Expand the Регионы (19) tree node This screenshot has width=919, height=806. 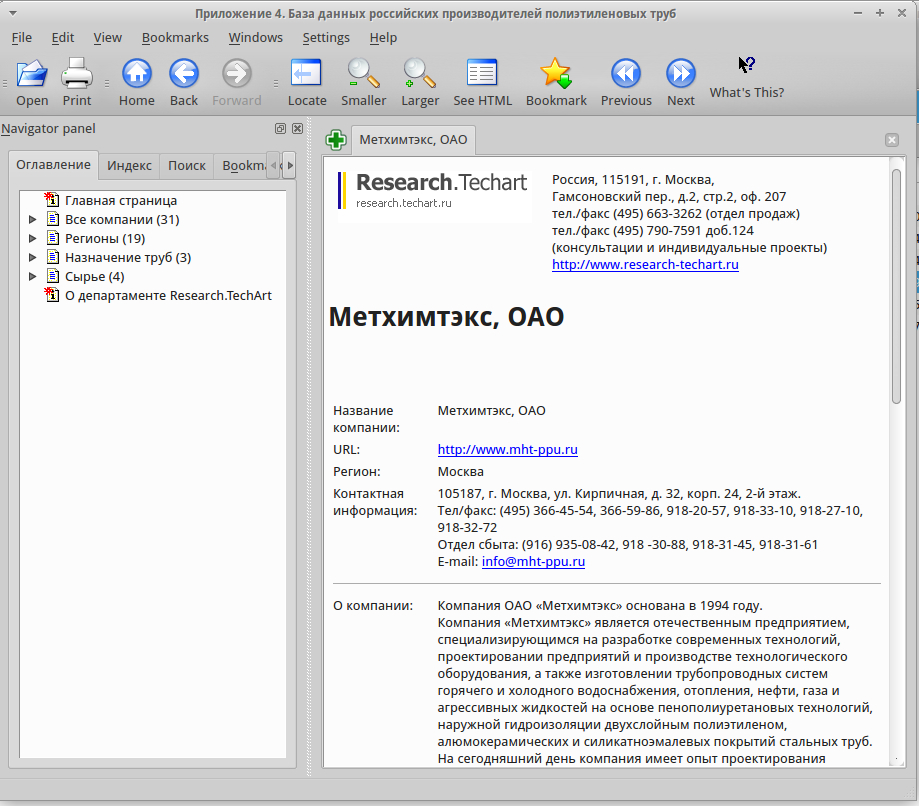click(x=33, y=239)
